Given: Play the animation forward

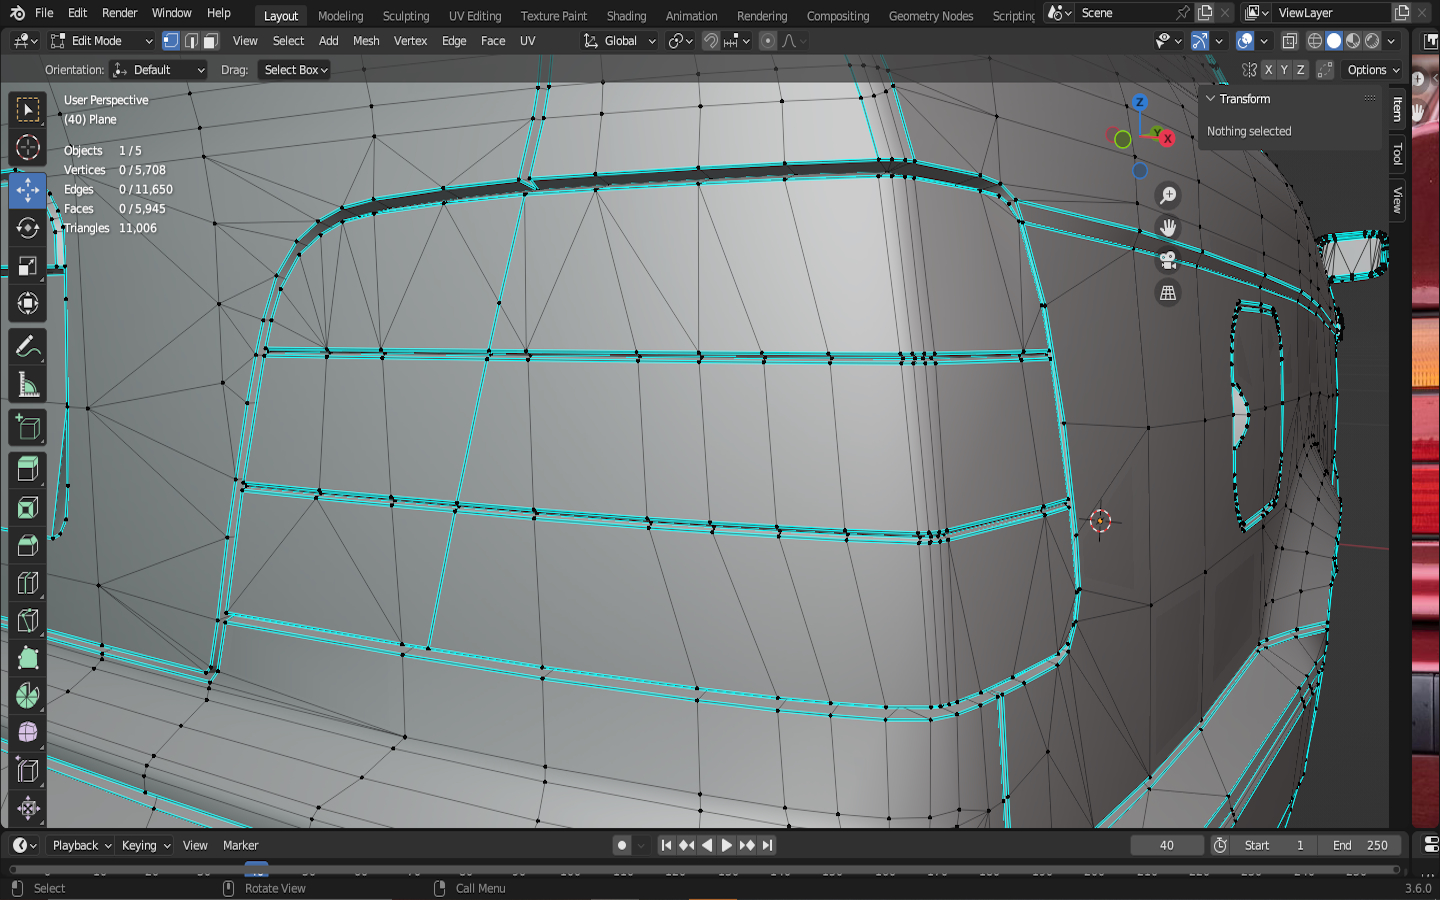Looking at the screenshot, I should pyautogui.click(x=727, y=845).
